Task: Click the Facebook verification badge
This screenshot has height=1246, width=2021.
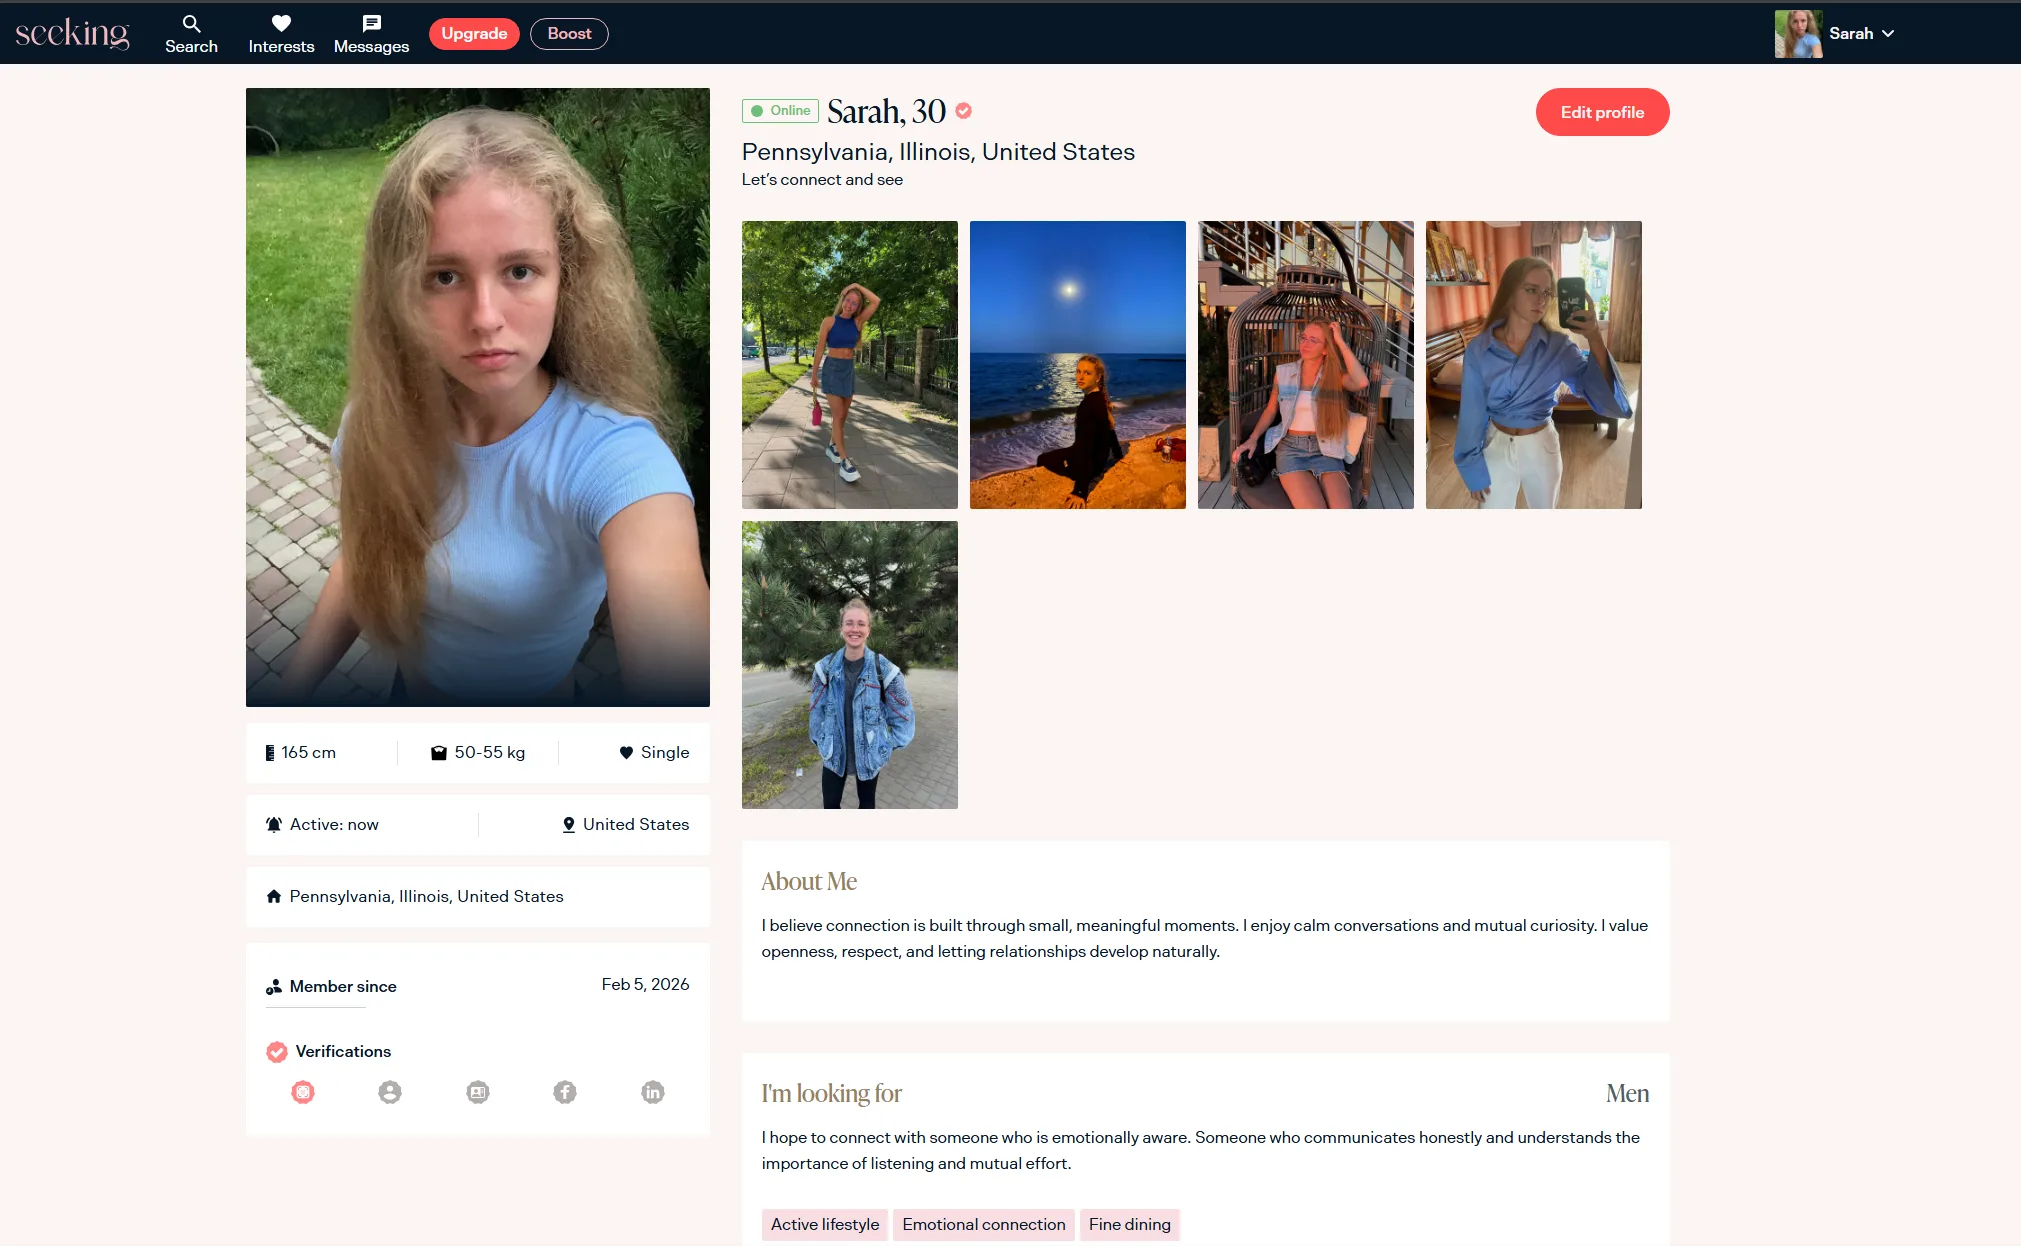Action: coord(565,1092)
